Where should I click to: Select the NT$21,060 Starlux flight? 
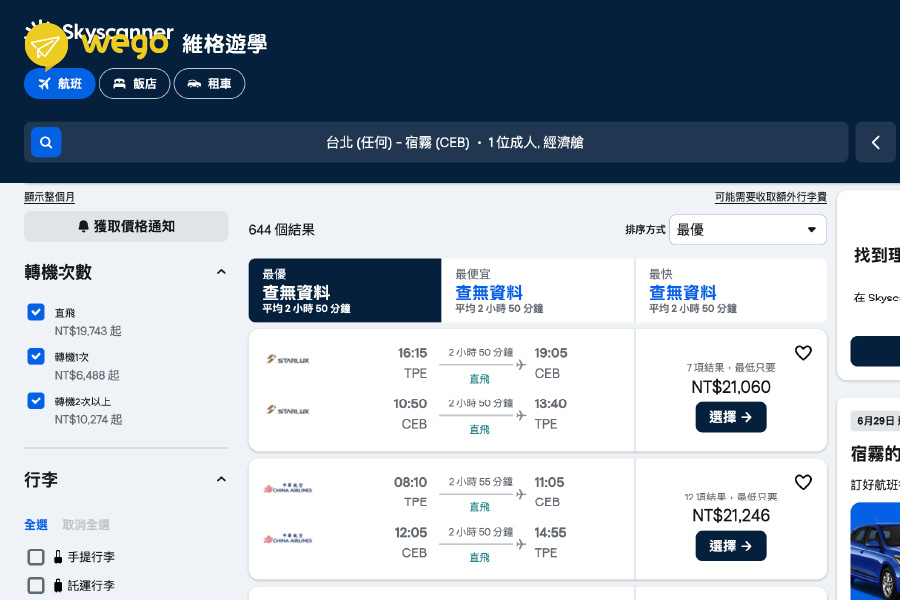tap(730, 417)
